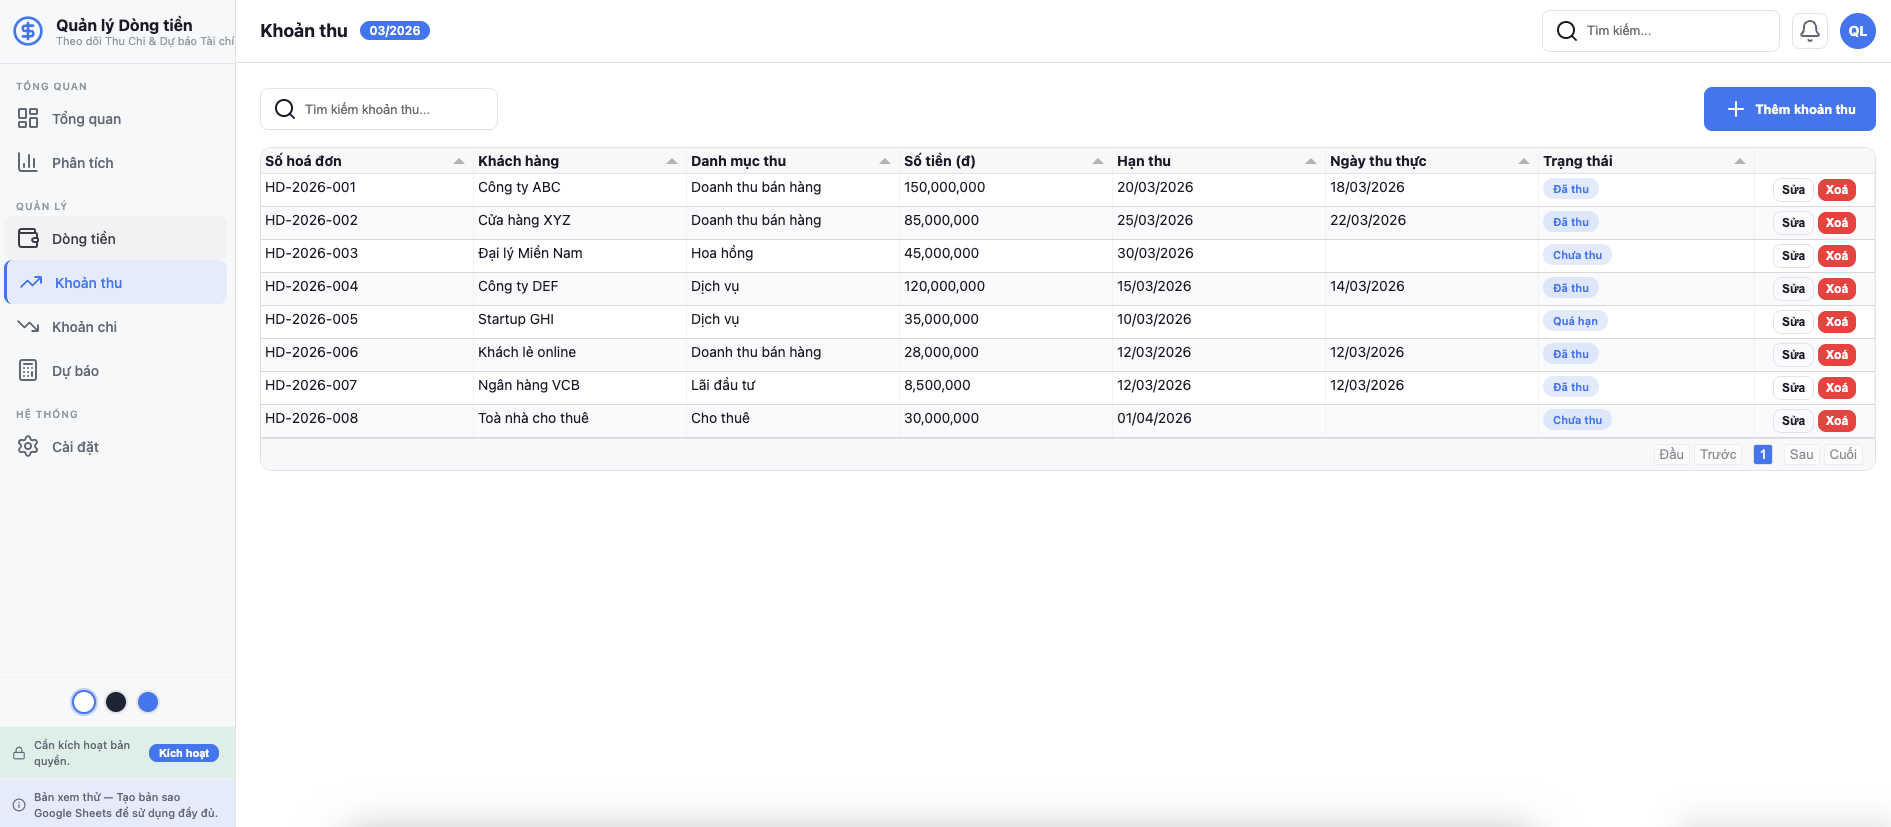This screenshot has height=827, width=1891.
Task: Click the Khoản chi trending-down icon
Action: coord(28,327)
